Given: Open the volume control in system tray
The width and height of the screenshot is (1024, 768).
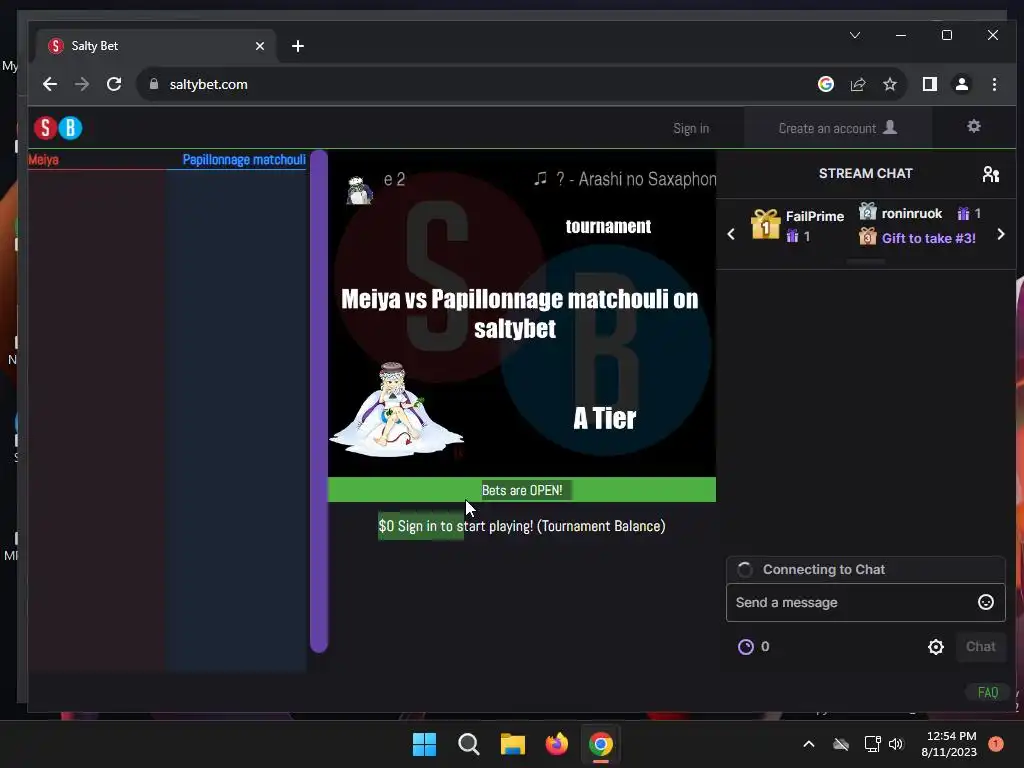Looking at the screenshot, I should click(895, 744).
